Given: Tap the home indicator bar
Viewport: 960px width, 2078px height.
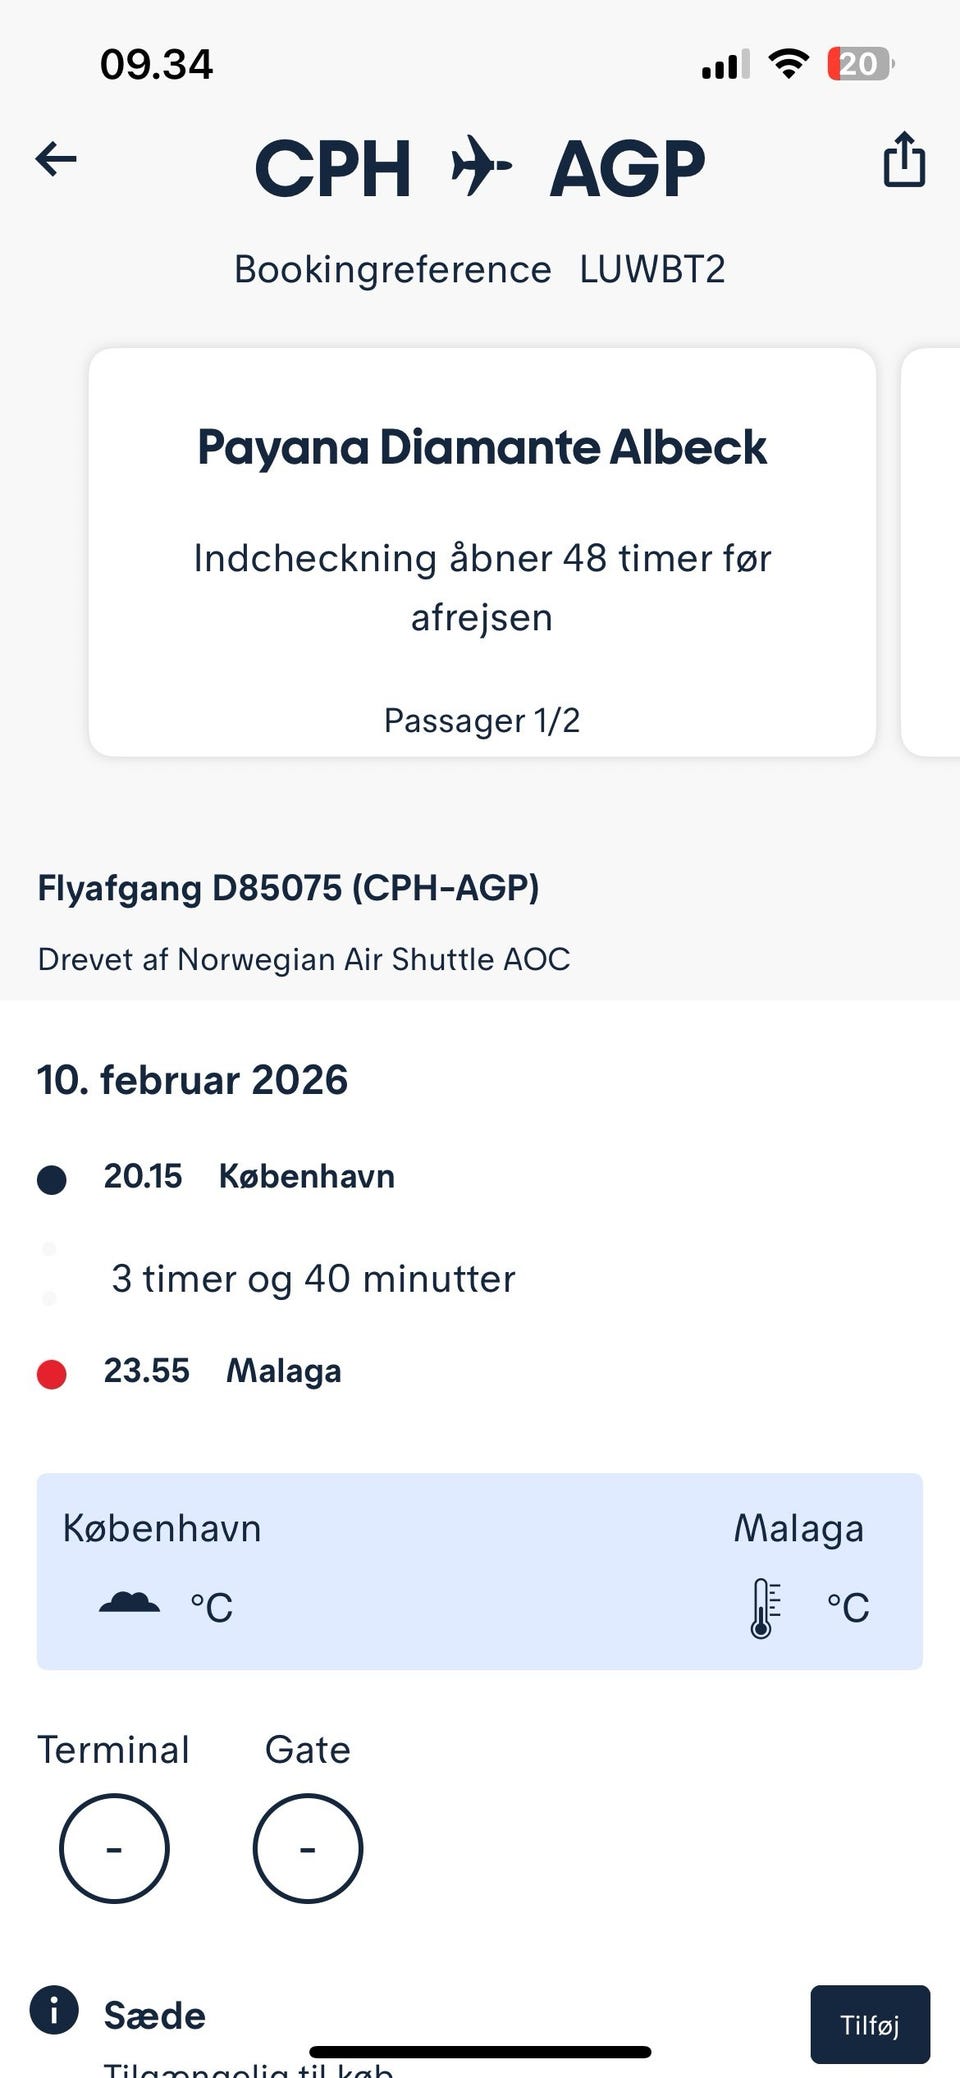Looking at the screenshot, I should click(x=480, y=2052).
